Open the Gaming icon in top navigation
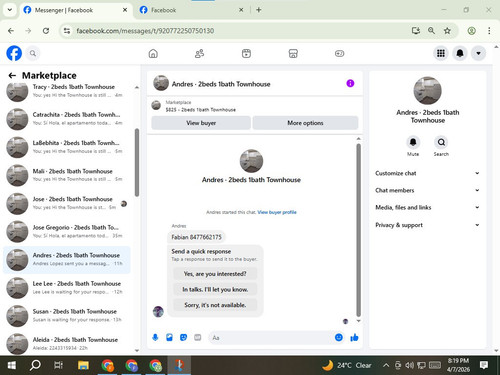Image resolution: width=500 pixels, height=375 pixels. (339, 53)
